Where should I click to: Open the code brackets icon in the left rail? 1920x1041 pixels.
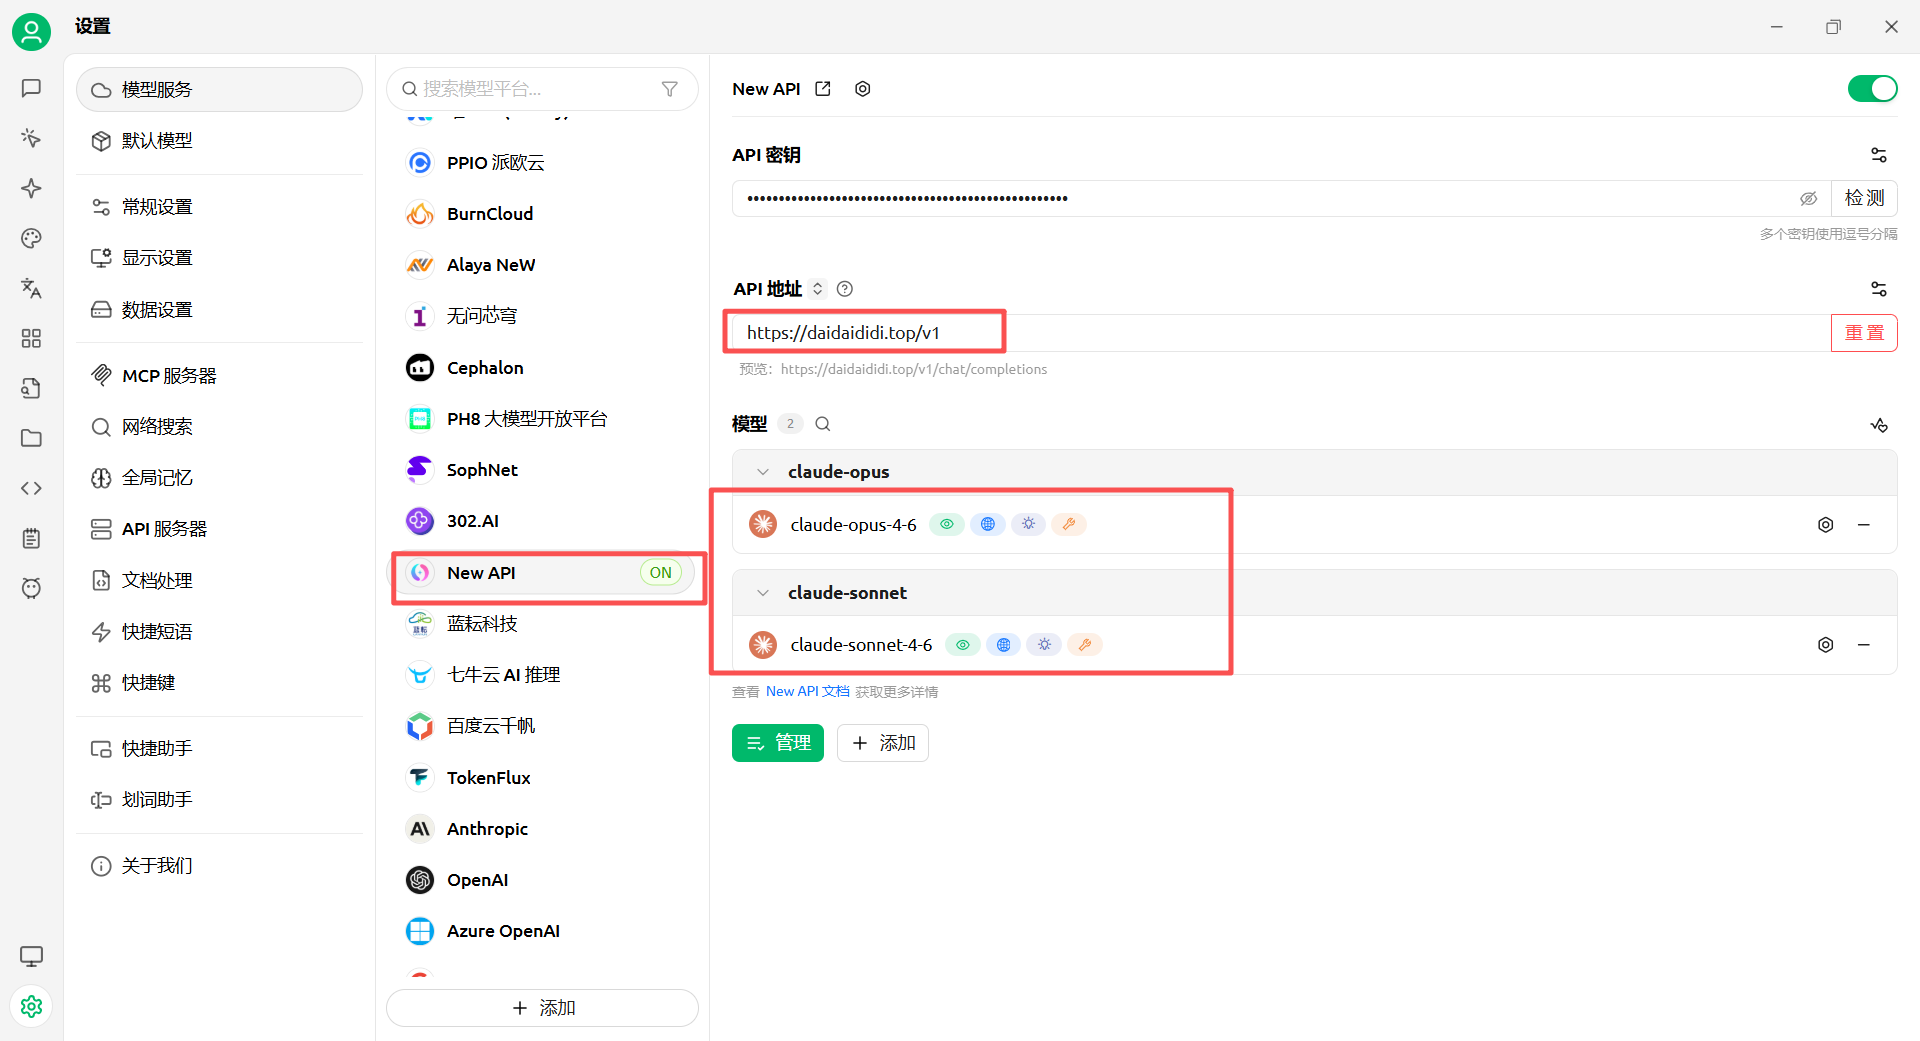[x=31, y=488]
